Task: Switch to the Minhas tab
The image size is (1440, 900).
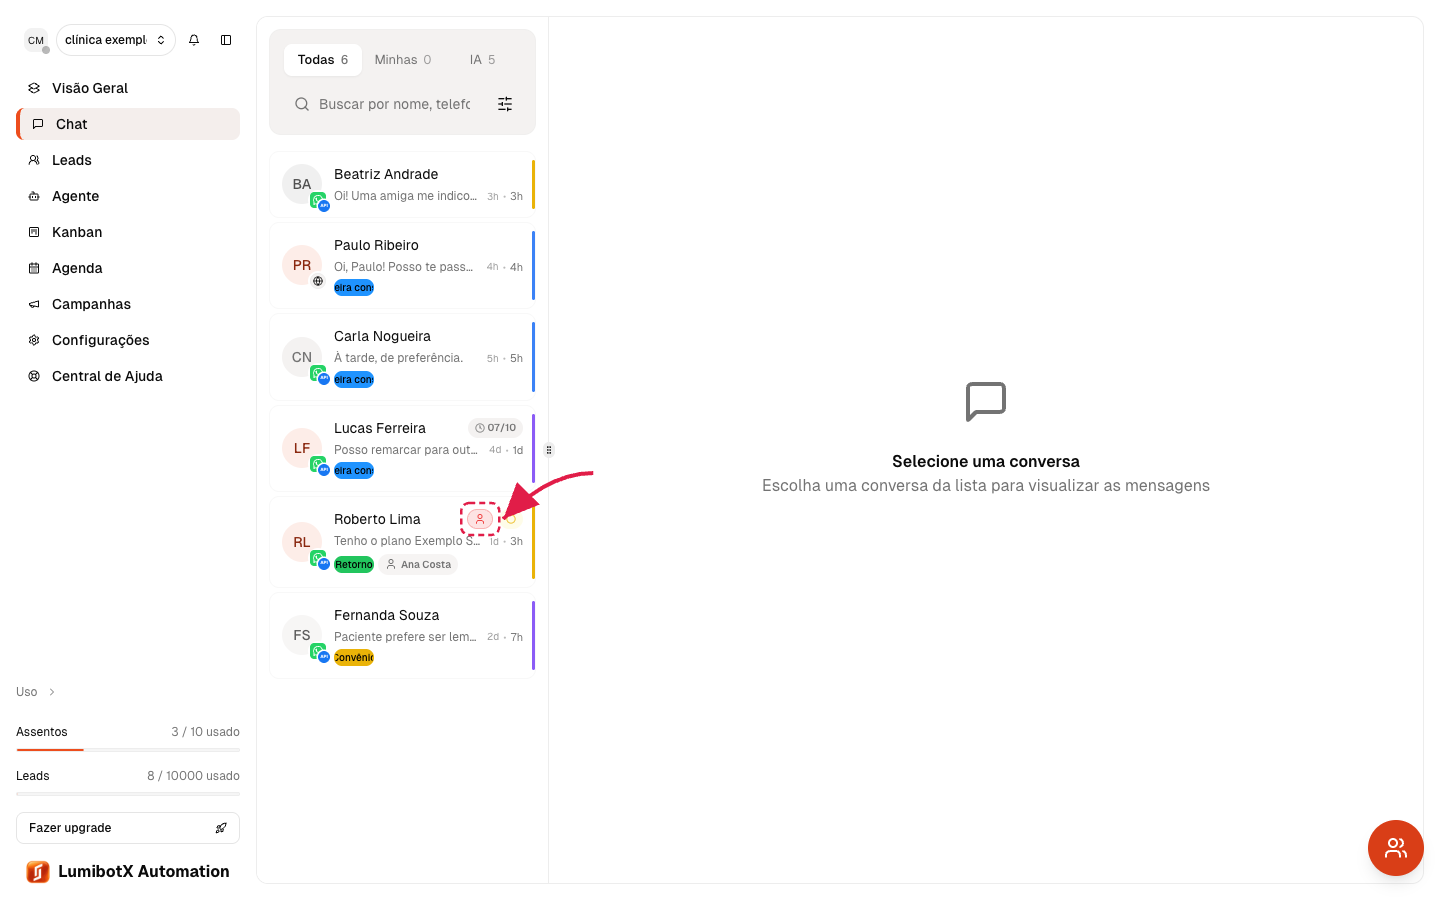Action: (x=403, y=60)
